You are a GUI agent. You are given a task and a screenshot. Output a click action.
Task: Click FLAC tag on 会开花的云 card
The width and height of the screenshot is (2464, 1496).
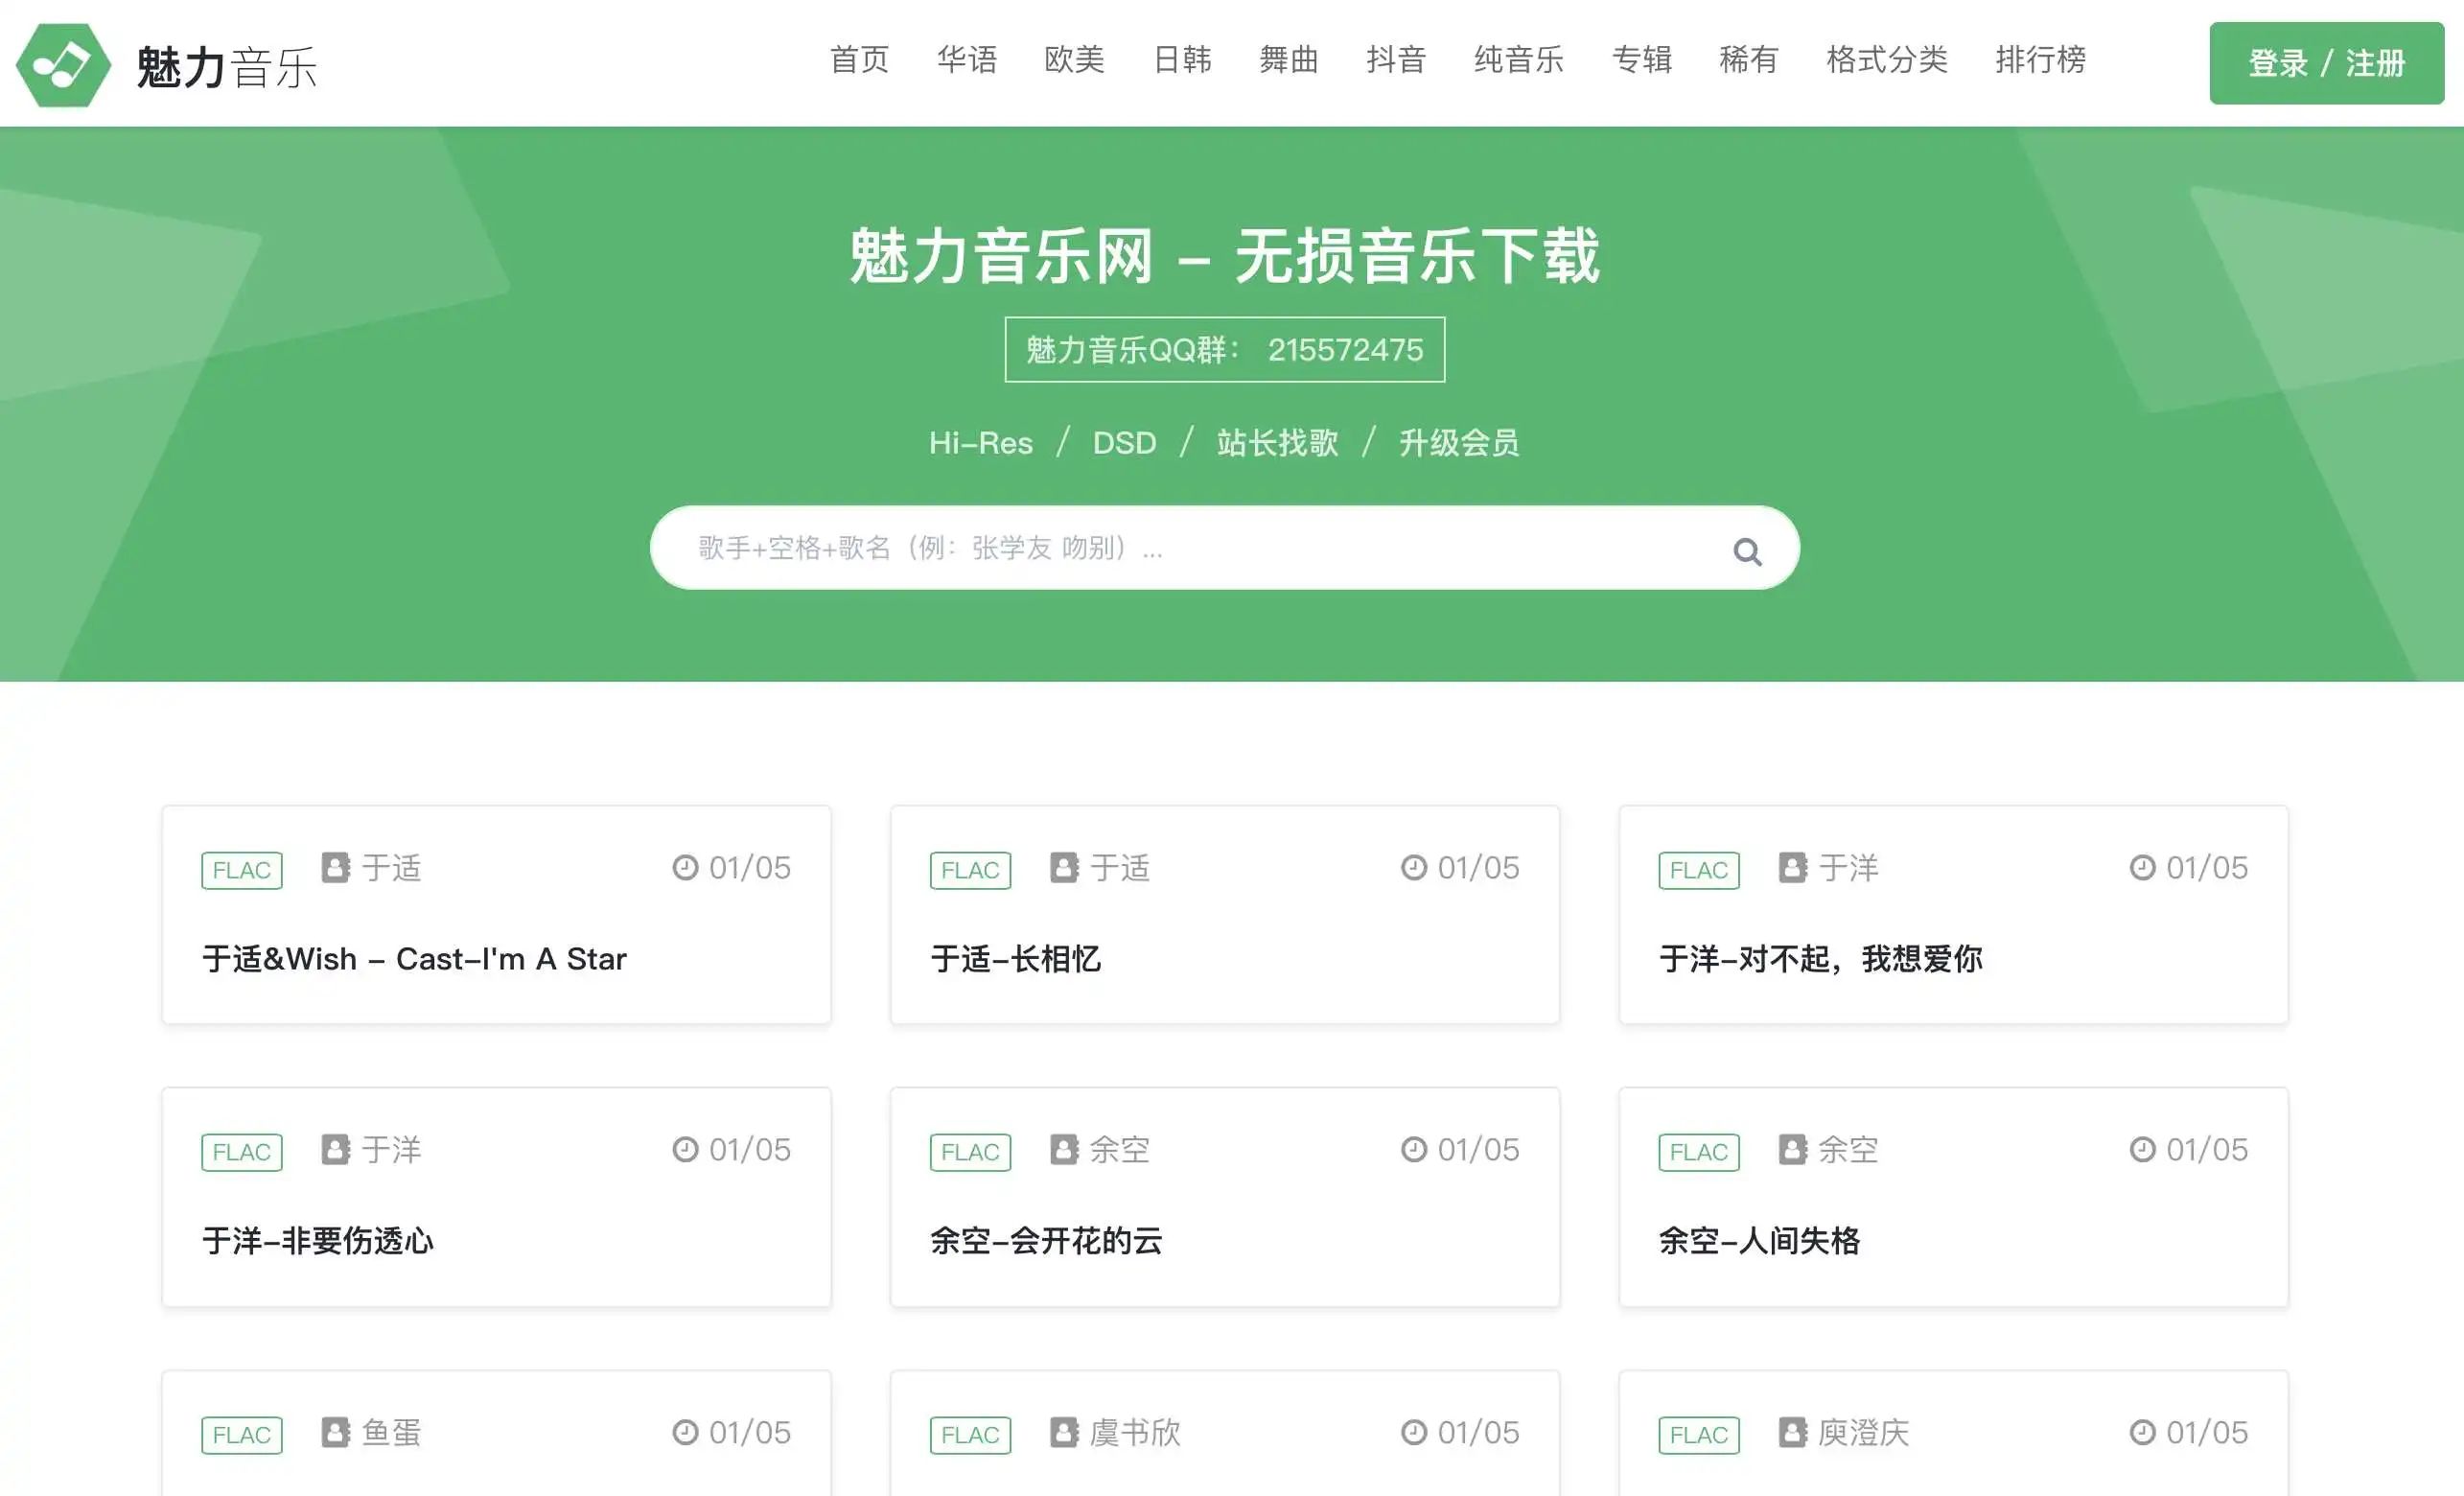point(970,1152)
